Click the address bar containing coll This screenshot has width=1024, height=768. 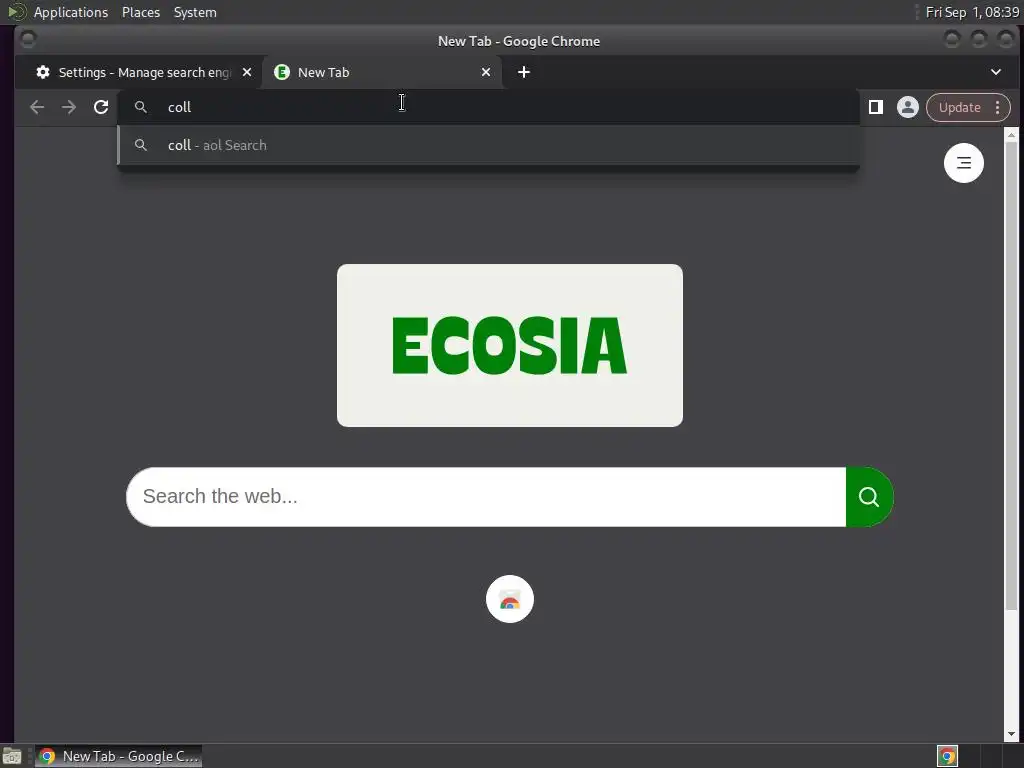[x=488, y=107]
